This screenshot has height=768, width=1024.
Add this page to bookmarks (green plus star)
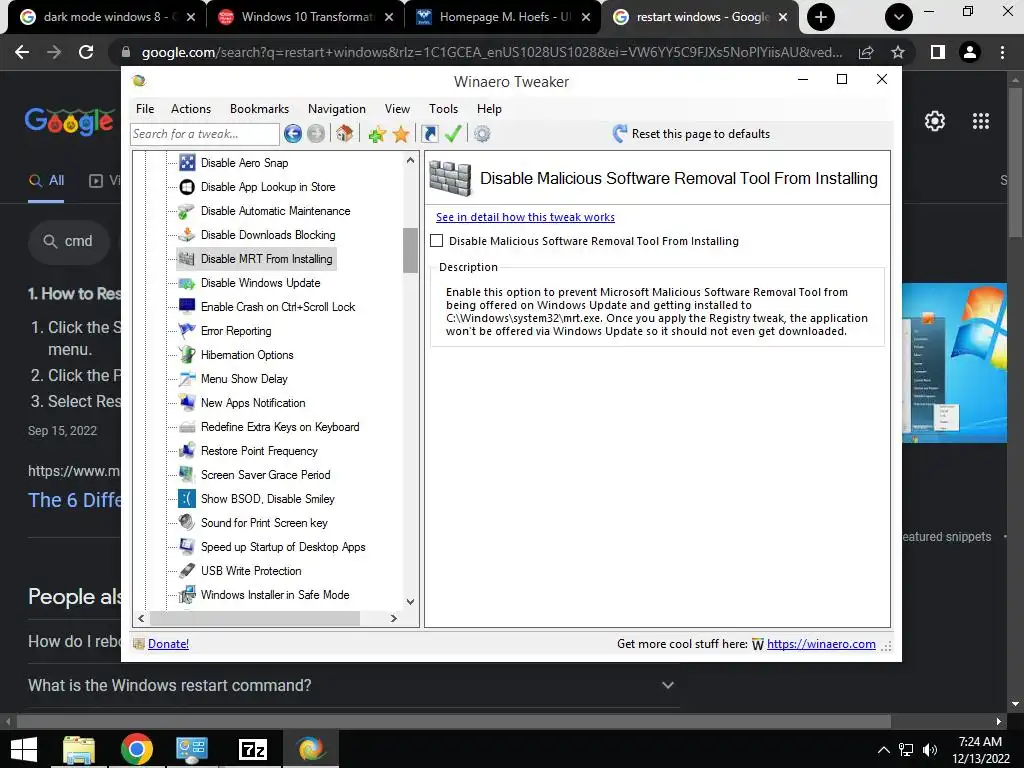coord(377,134)
